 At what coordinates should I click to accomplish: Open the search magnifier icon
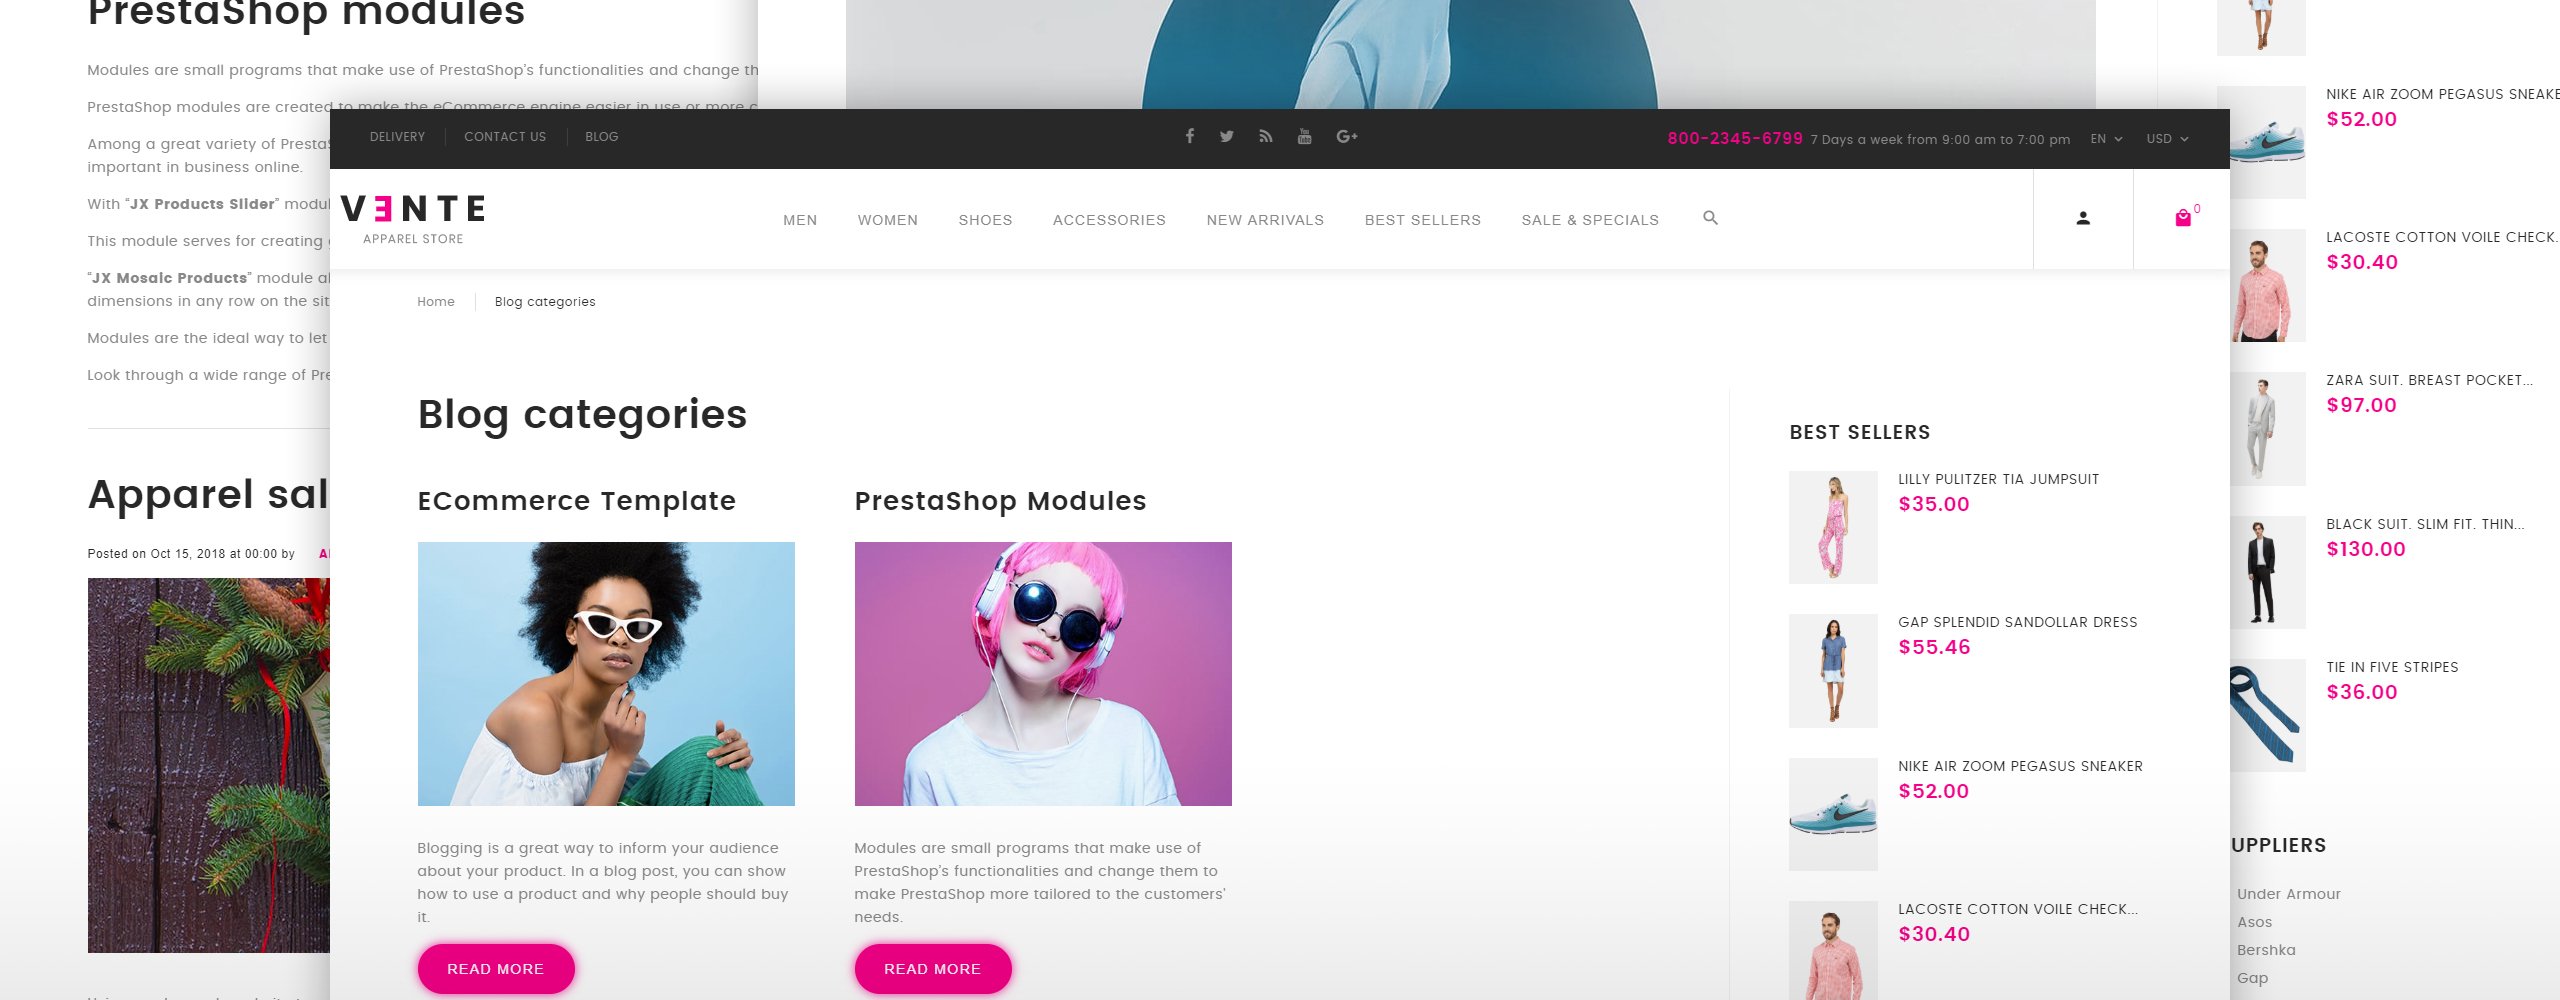click(x=1710, y=218)
